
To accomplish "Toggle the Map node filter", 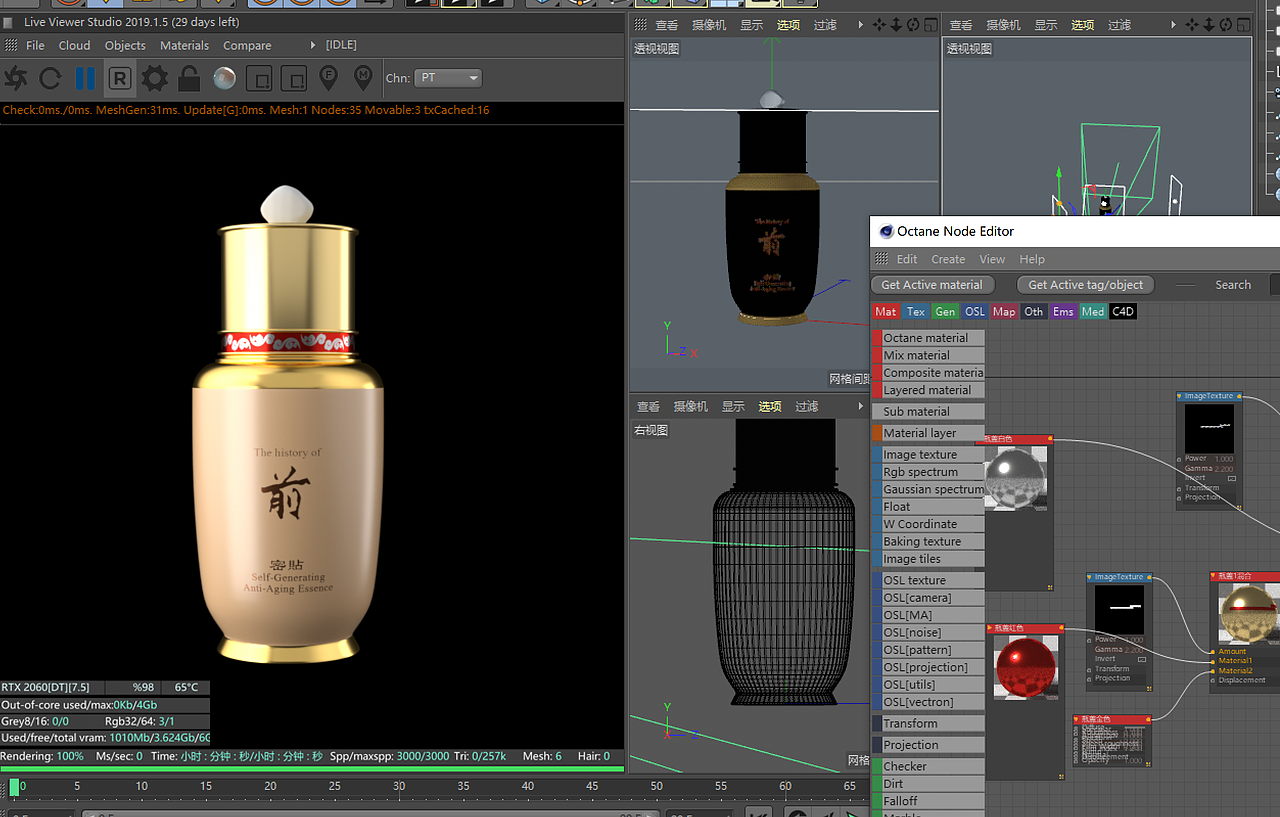I will [1004, 312].
